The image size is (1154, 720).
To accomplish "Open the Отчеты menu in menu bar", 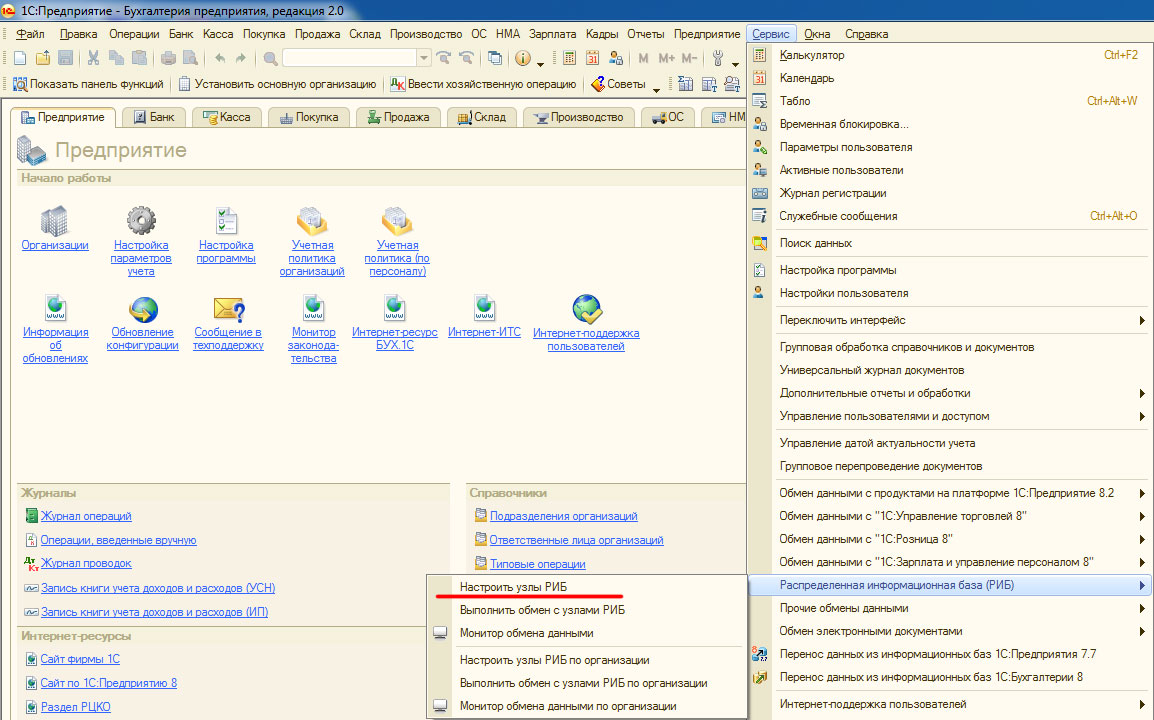I will tap(645, 33).
